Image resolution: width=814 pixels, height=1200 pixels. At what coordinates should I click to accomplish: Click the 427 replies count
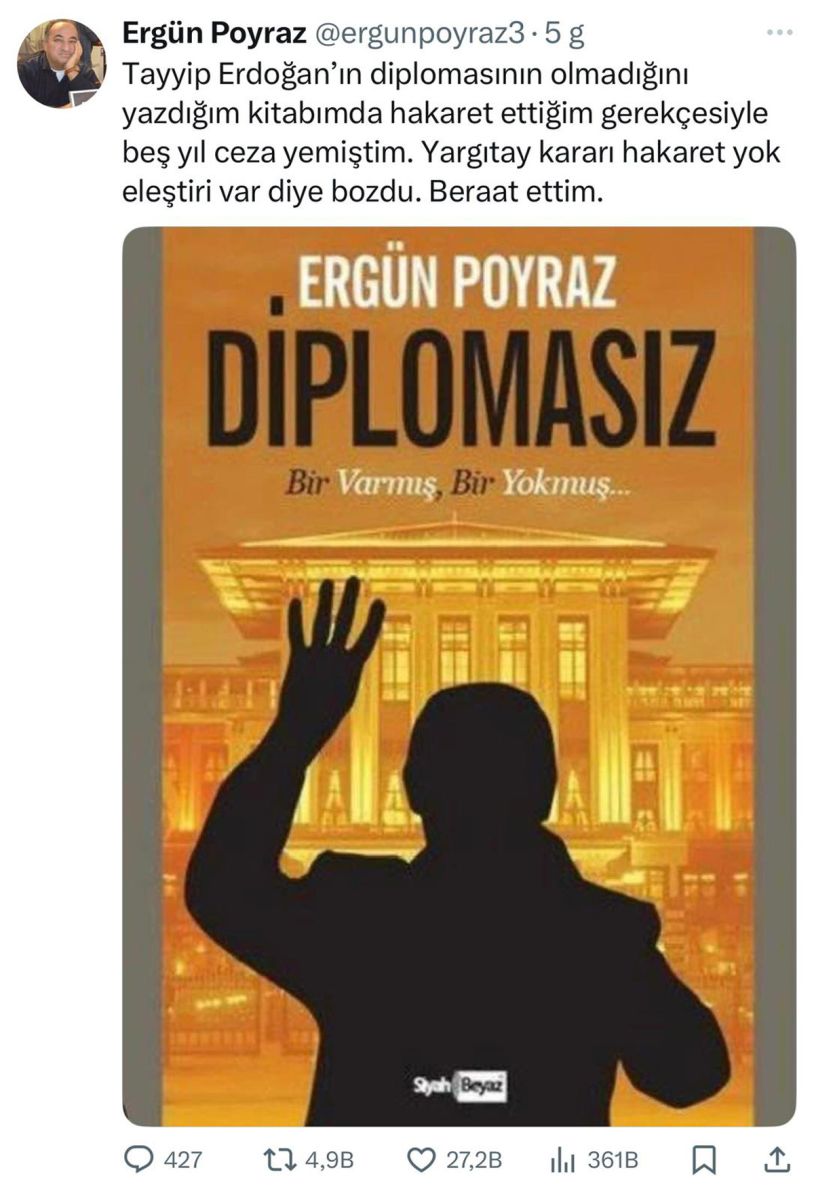coord(182,1160)
